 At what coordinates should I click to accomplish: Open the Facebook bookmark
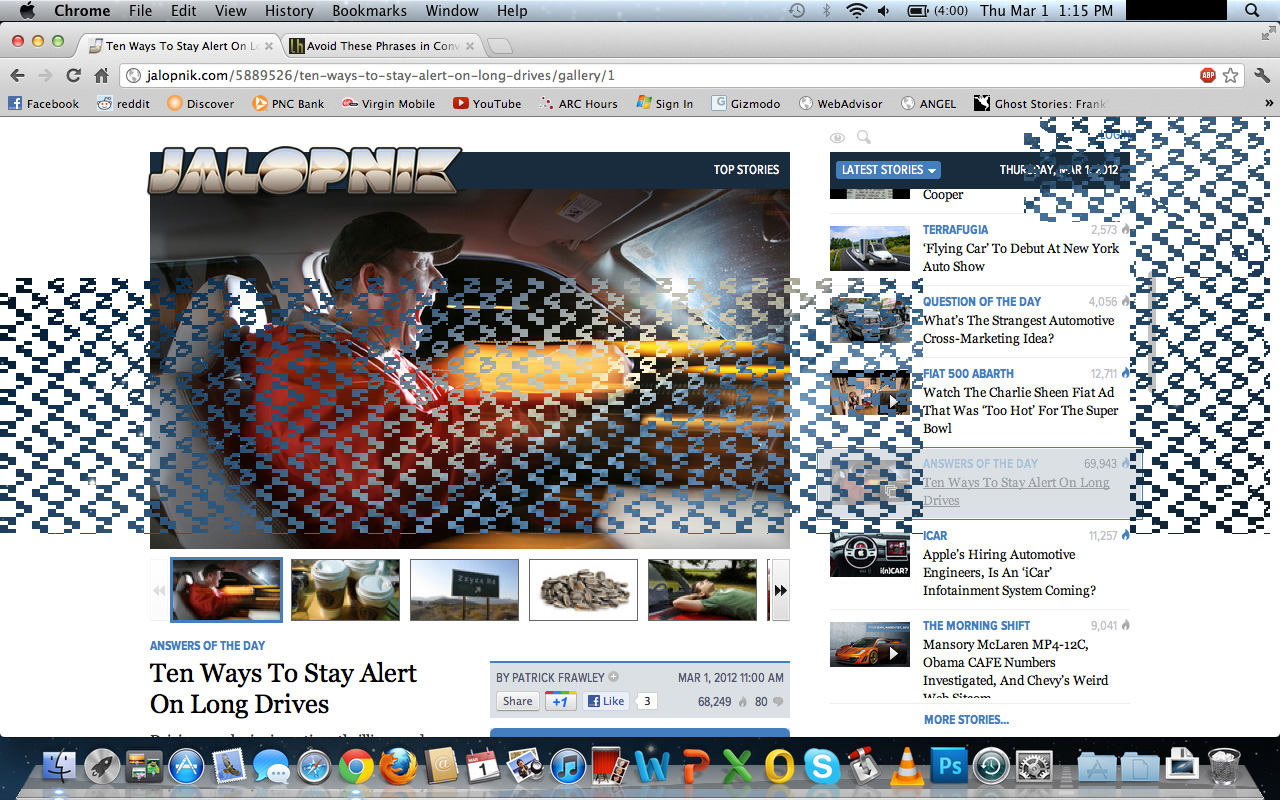point(44,103)
